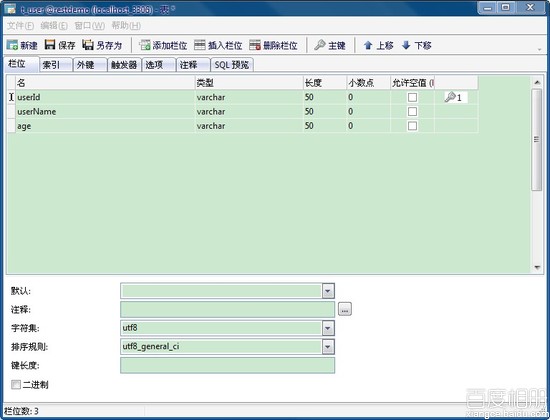Click the 小数点 column header
Image resolution: width=550 pixels, height=420 pixels.
368,83
